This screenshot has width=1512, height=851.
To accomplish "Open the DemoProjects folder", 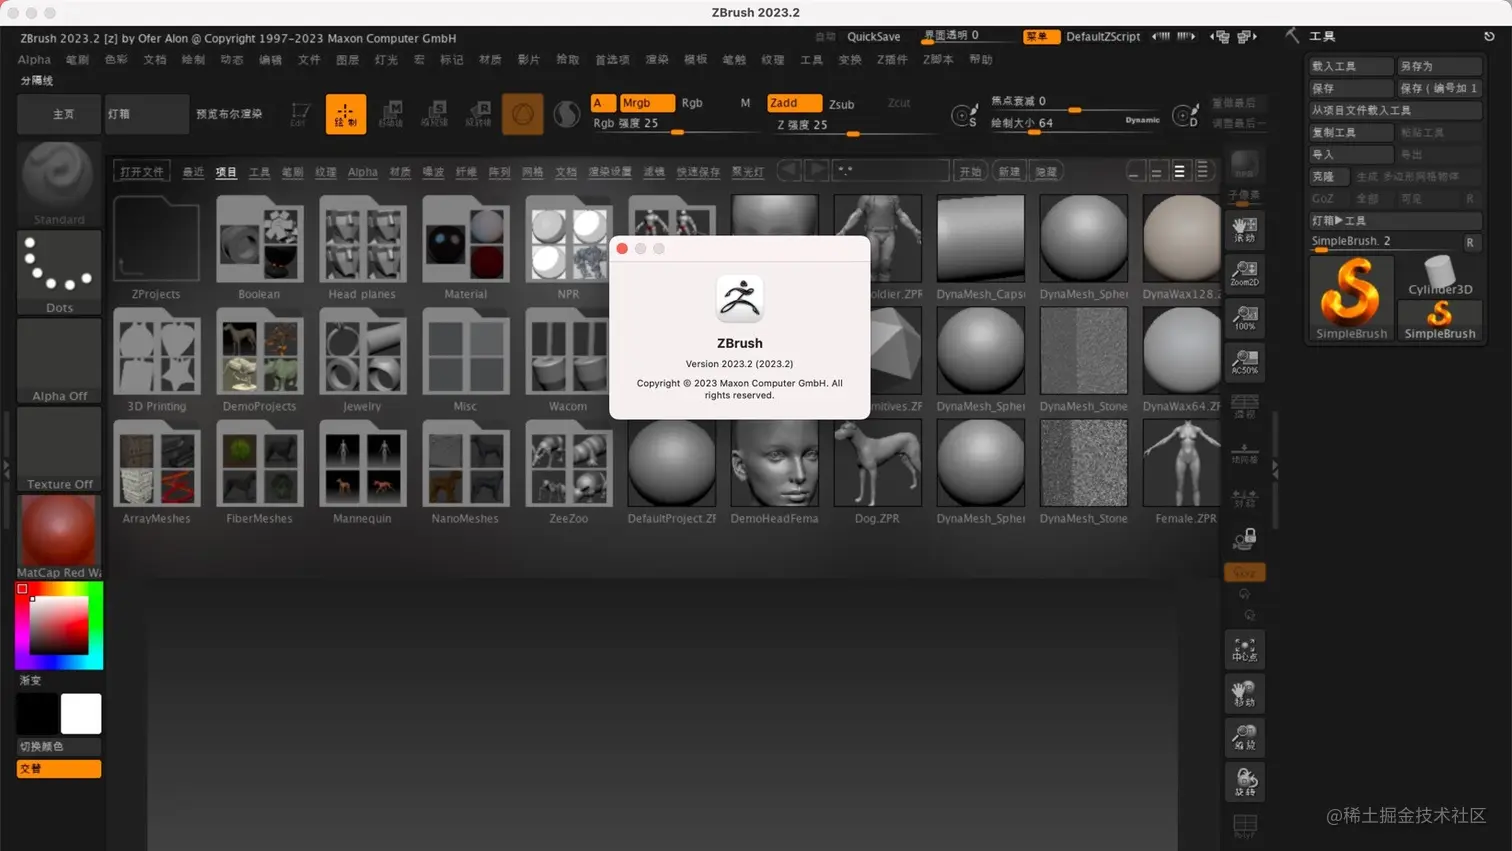I will [x=259, y=360].
